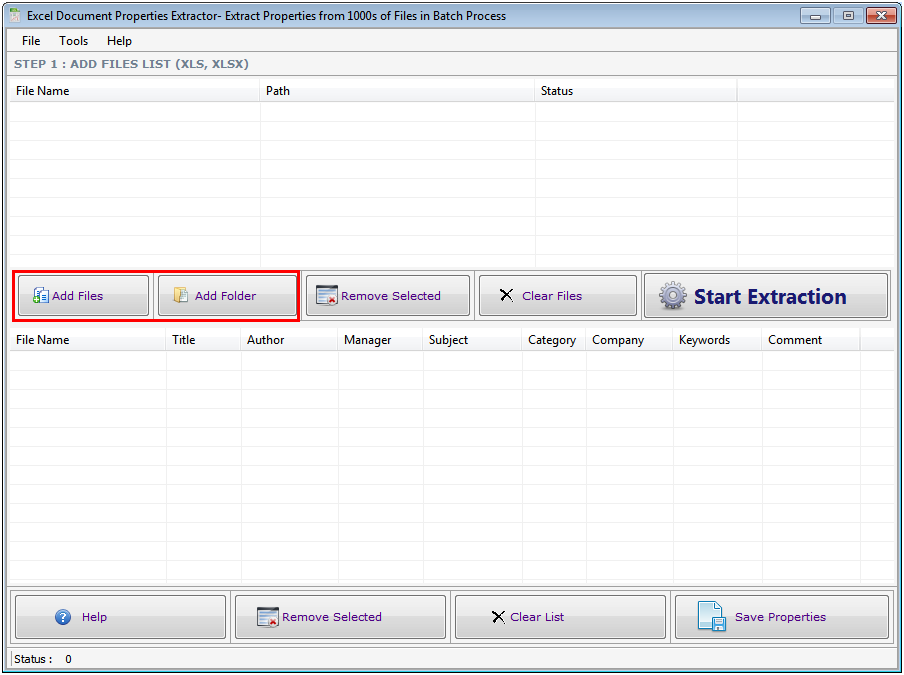
Task: Click the Status column header
Action: 636,91
